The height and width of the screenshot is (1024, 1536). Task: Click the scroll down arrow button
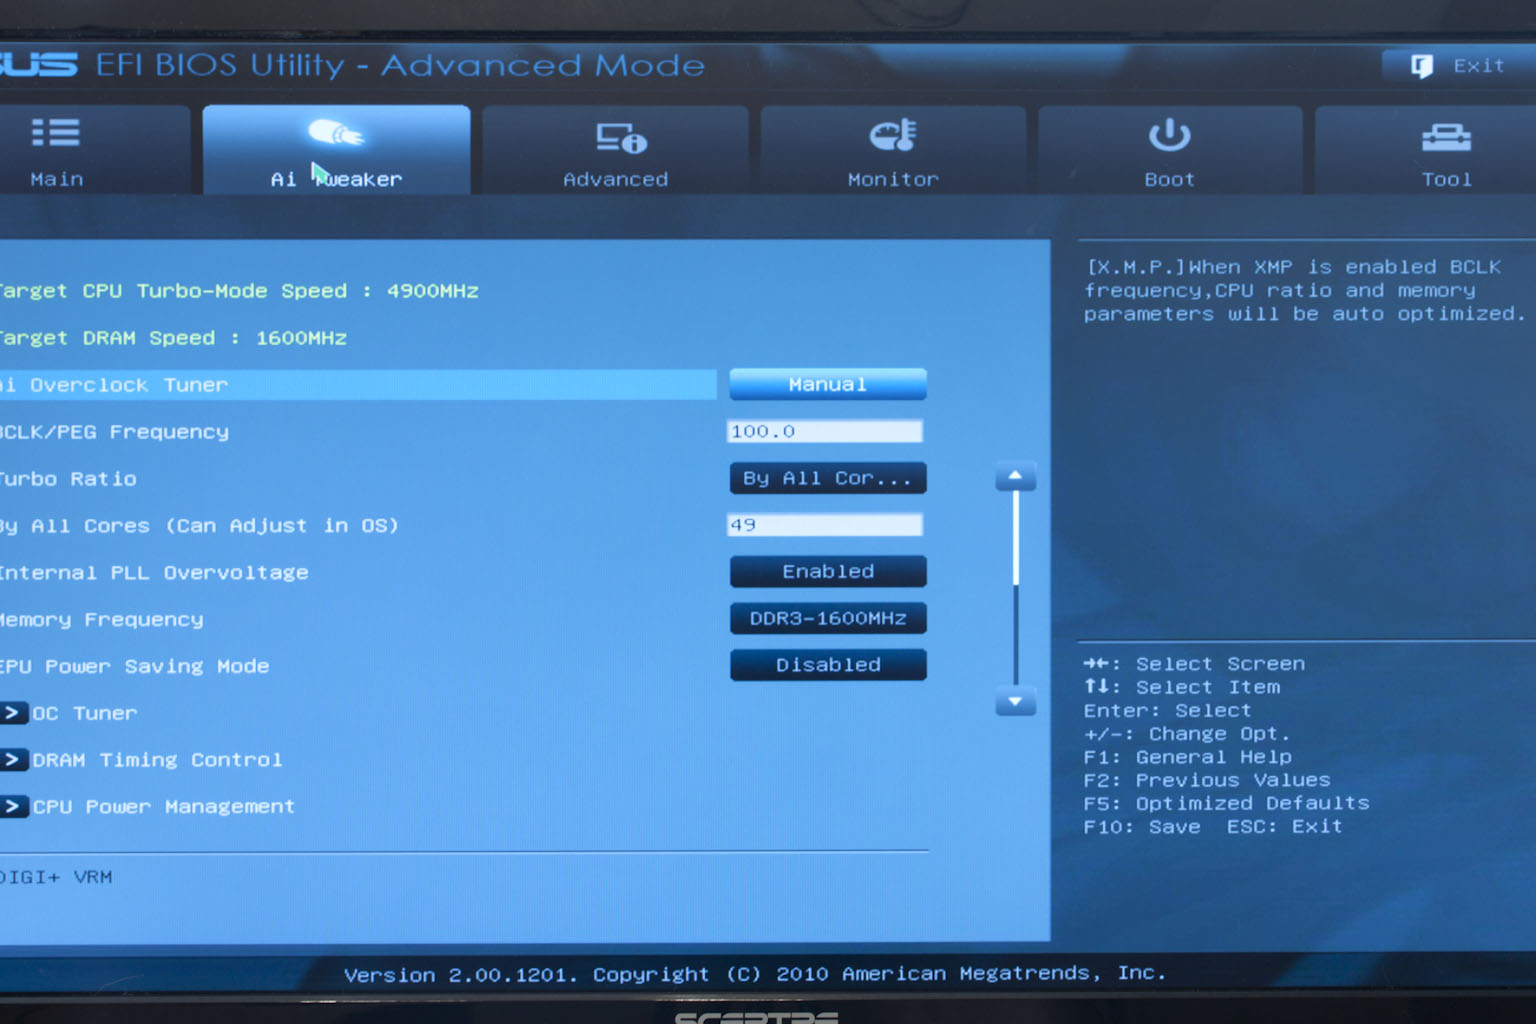click(1015, 703)
